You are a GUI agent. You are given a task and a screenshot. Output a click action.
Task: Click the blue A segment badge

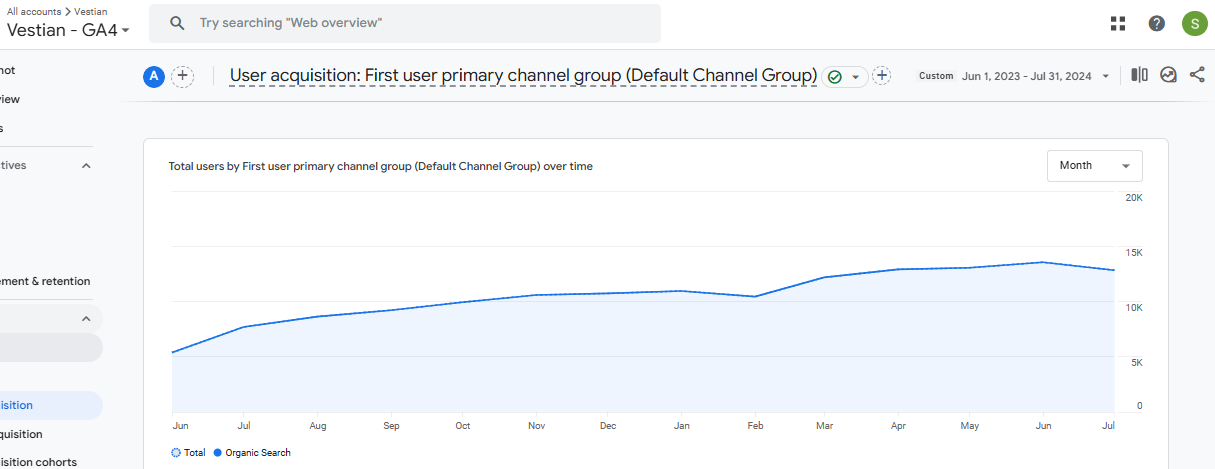(x=154, y=76)
